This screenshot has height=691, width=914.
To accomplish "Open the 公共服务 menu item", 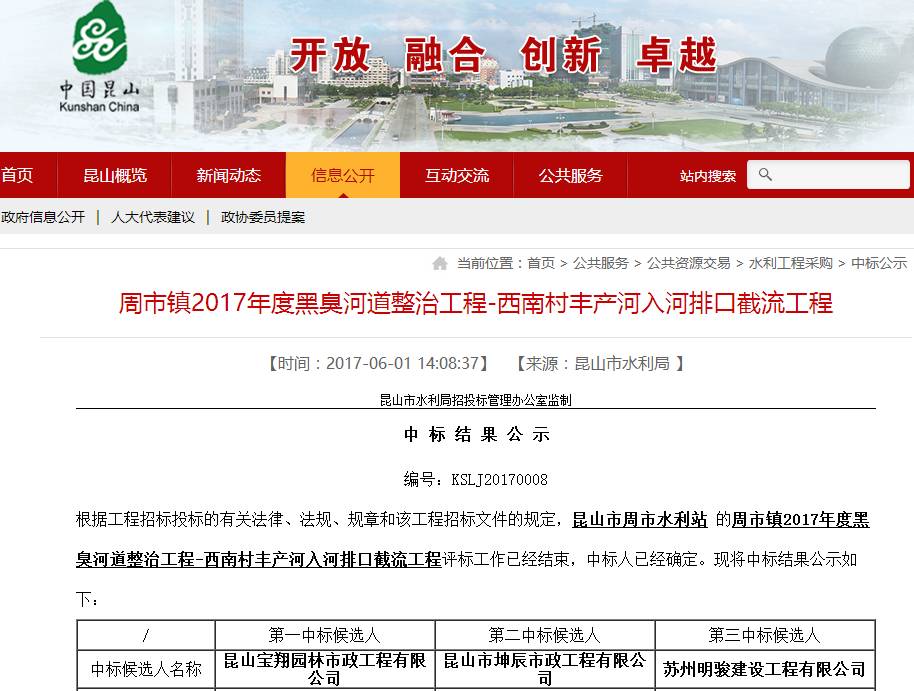I will (570, 175).
